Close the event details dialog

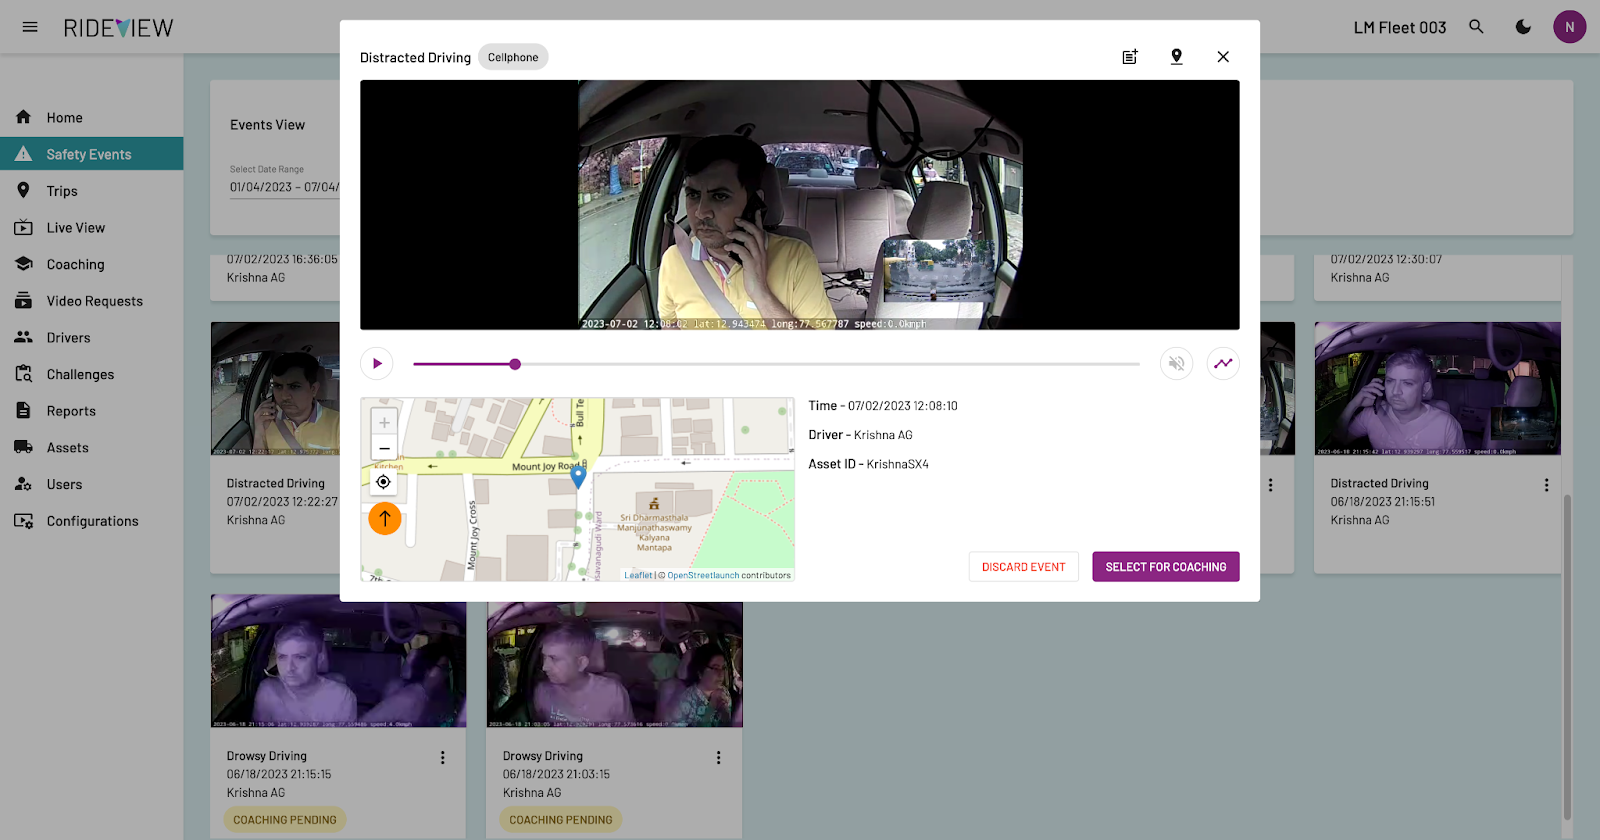(x=1223, y=57)
